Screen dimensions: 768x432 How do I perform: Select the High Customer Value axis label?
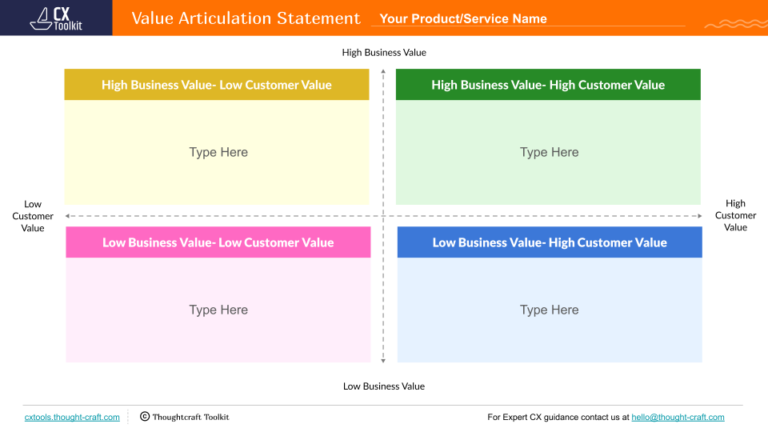(x=735, y=215)
